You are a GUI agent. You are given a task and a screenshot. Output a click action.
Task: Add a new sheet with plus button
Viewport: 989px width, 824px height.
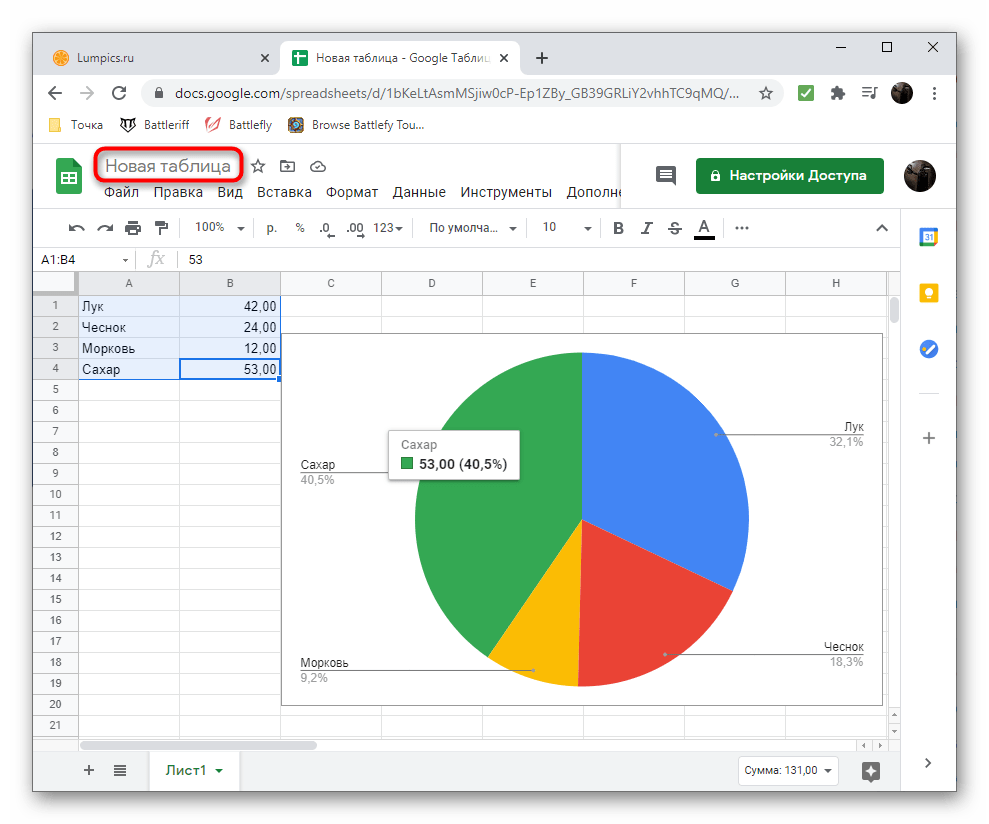click(89, 770)
